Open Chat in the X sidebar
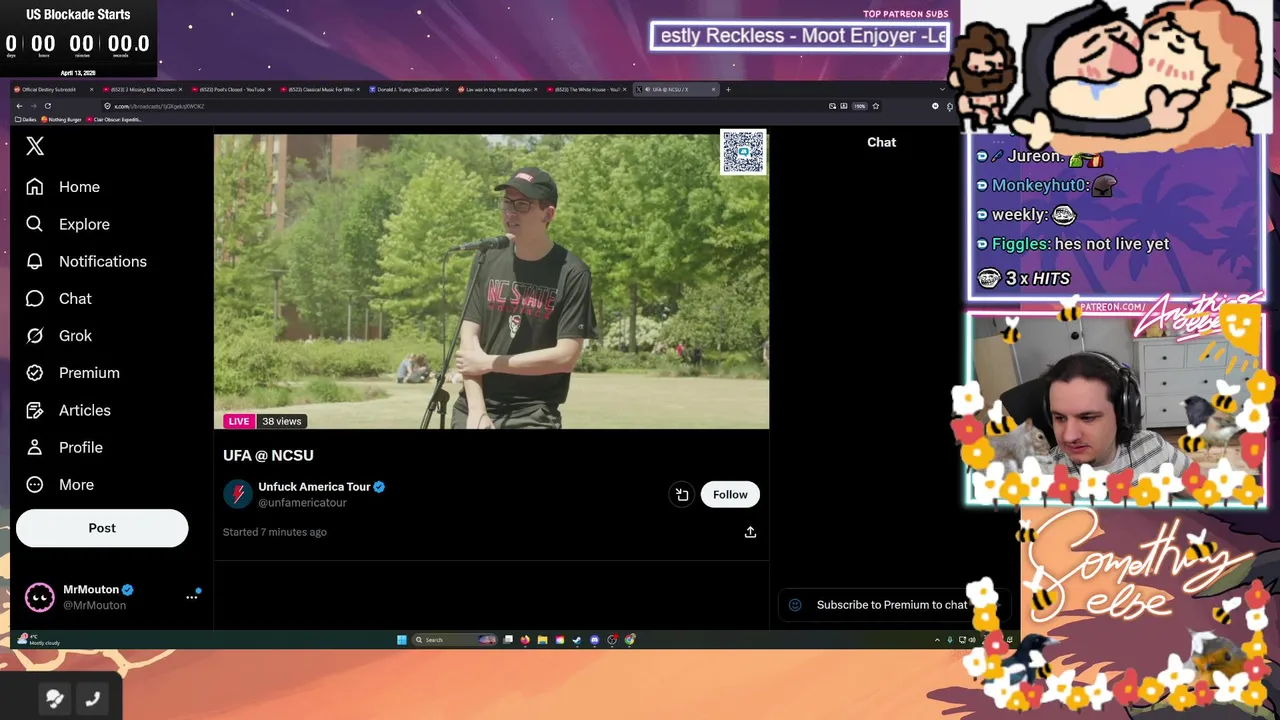Screen dimensions: 1280x720 tap(59, 298)
